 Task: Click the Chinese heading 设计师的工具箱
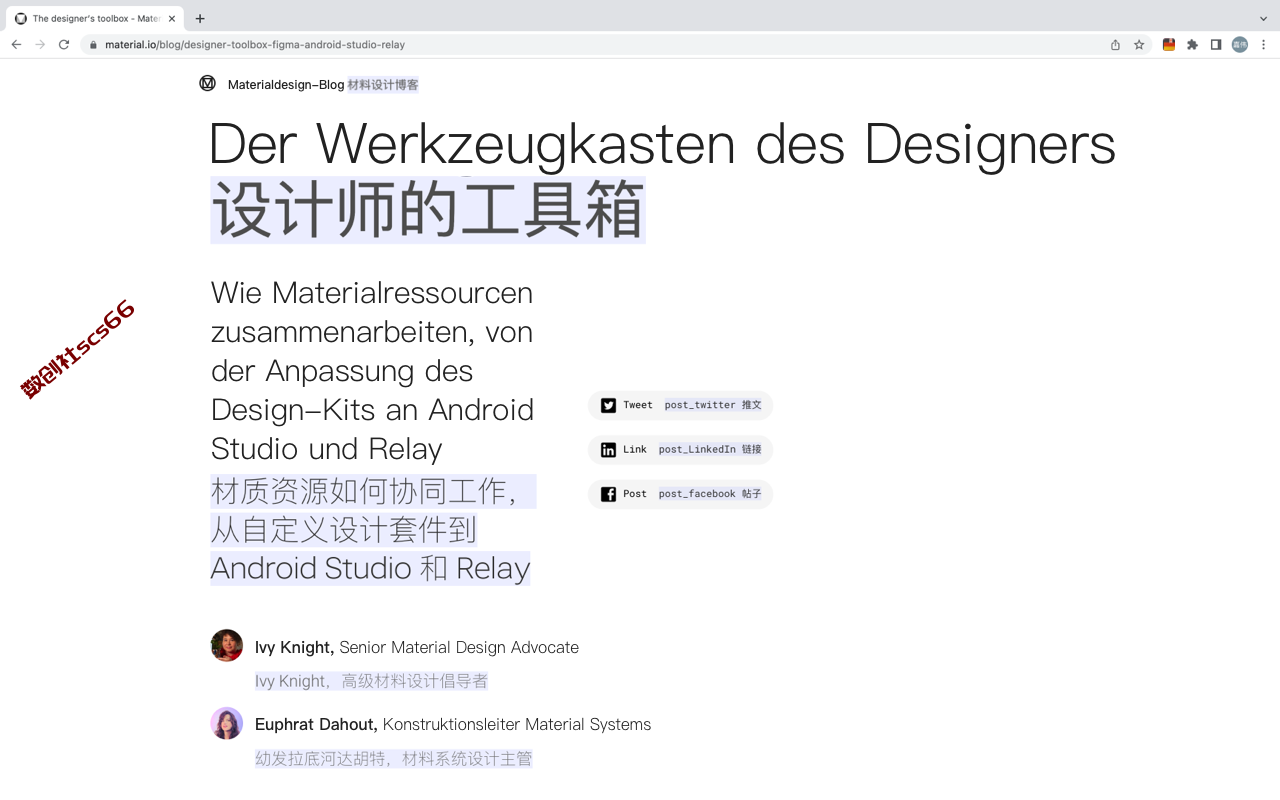tap(428, 210)
